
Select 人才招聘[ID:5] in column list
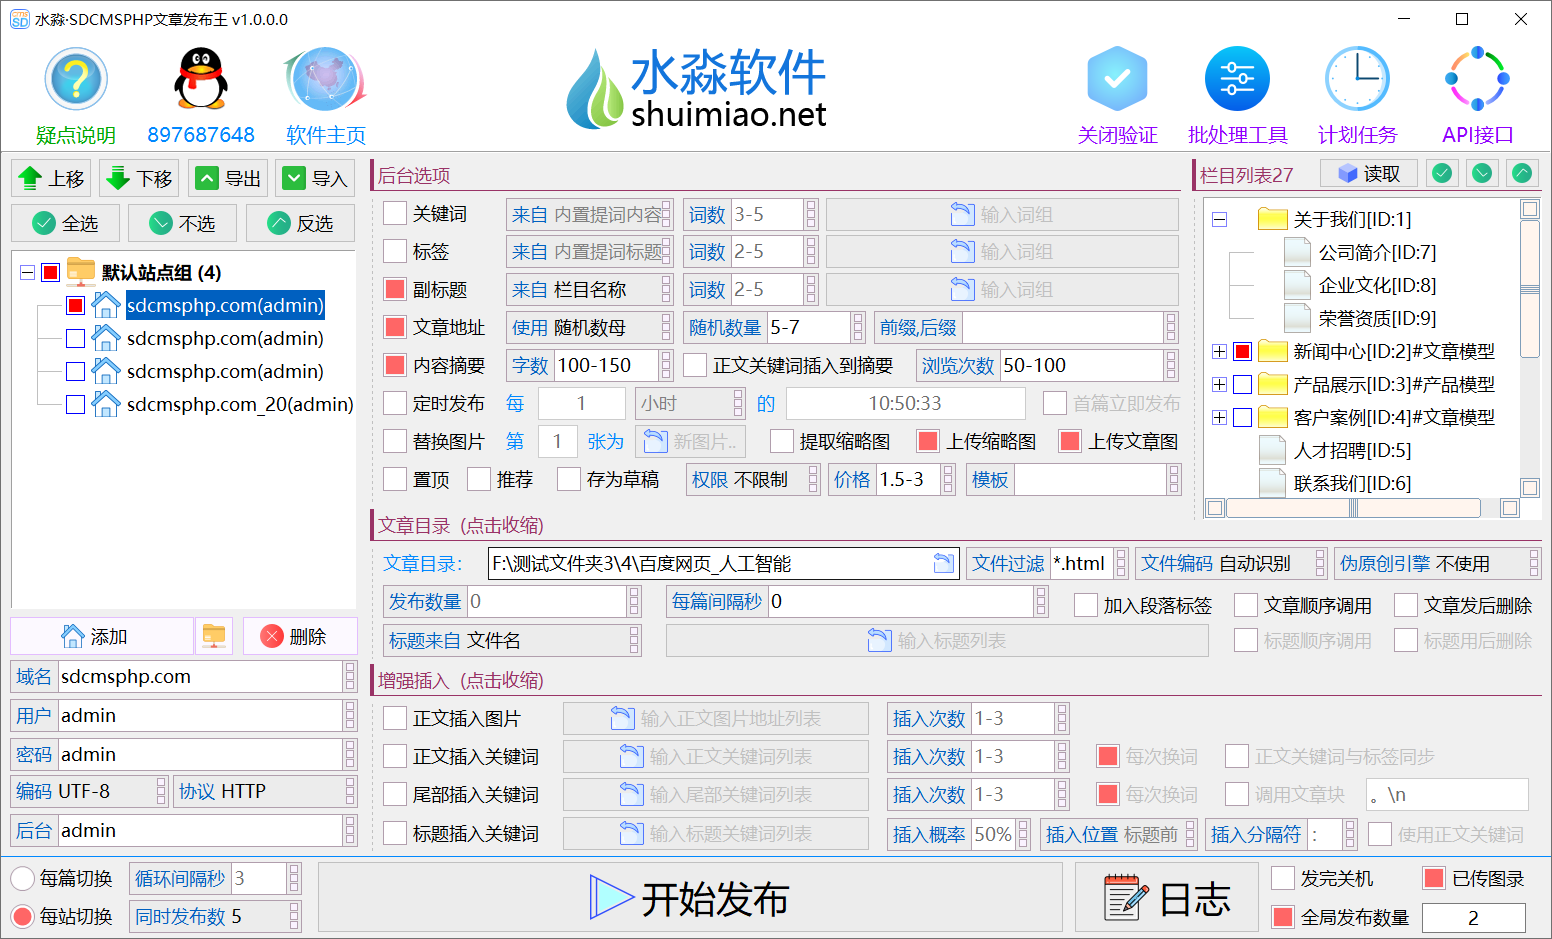(1352, 450)
